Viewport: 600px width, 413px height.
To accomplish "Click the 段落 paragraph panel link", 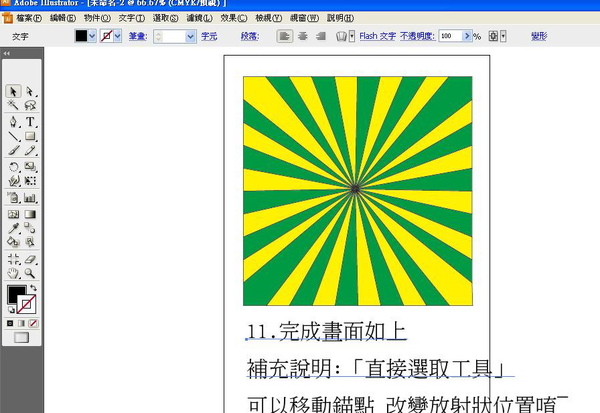I will tap(250, 36).
